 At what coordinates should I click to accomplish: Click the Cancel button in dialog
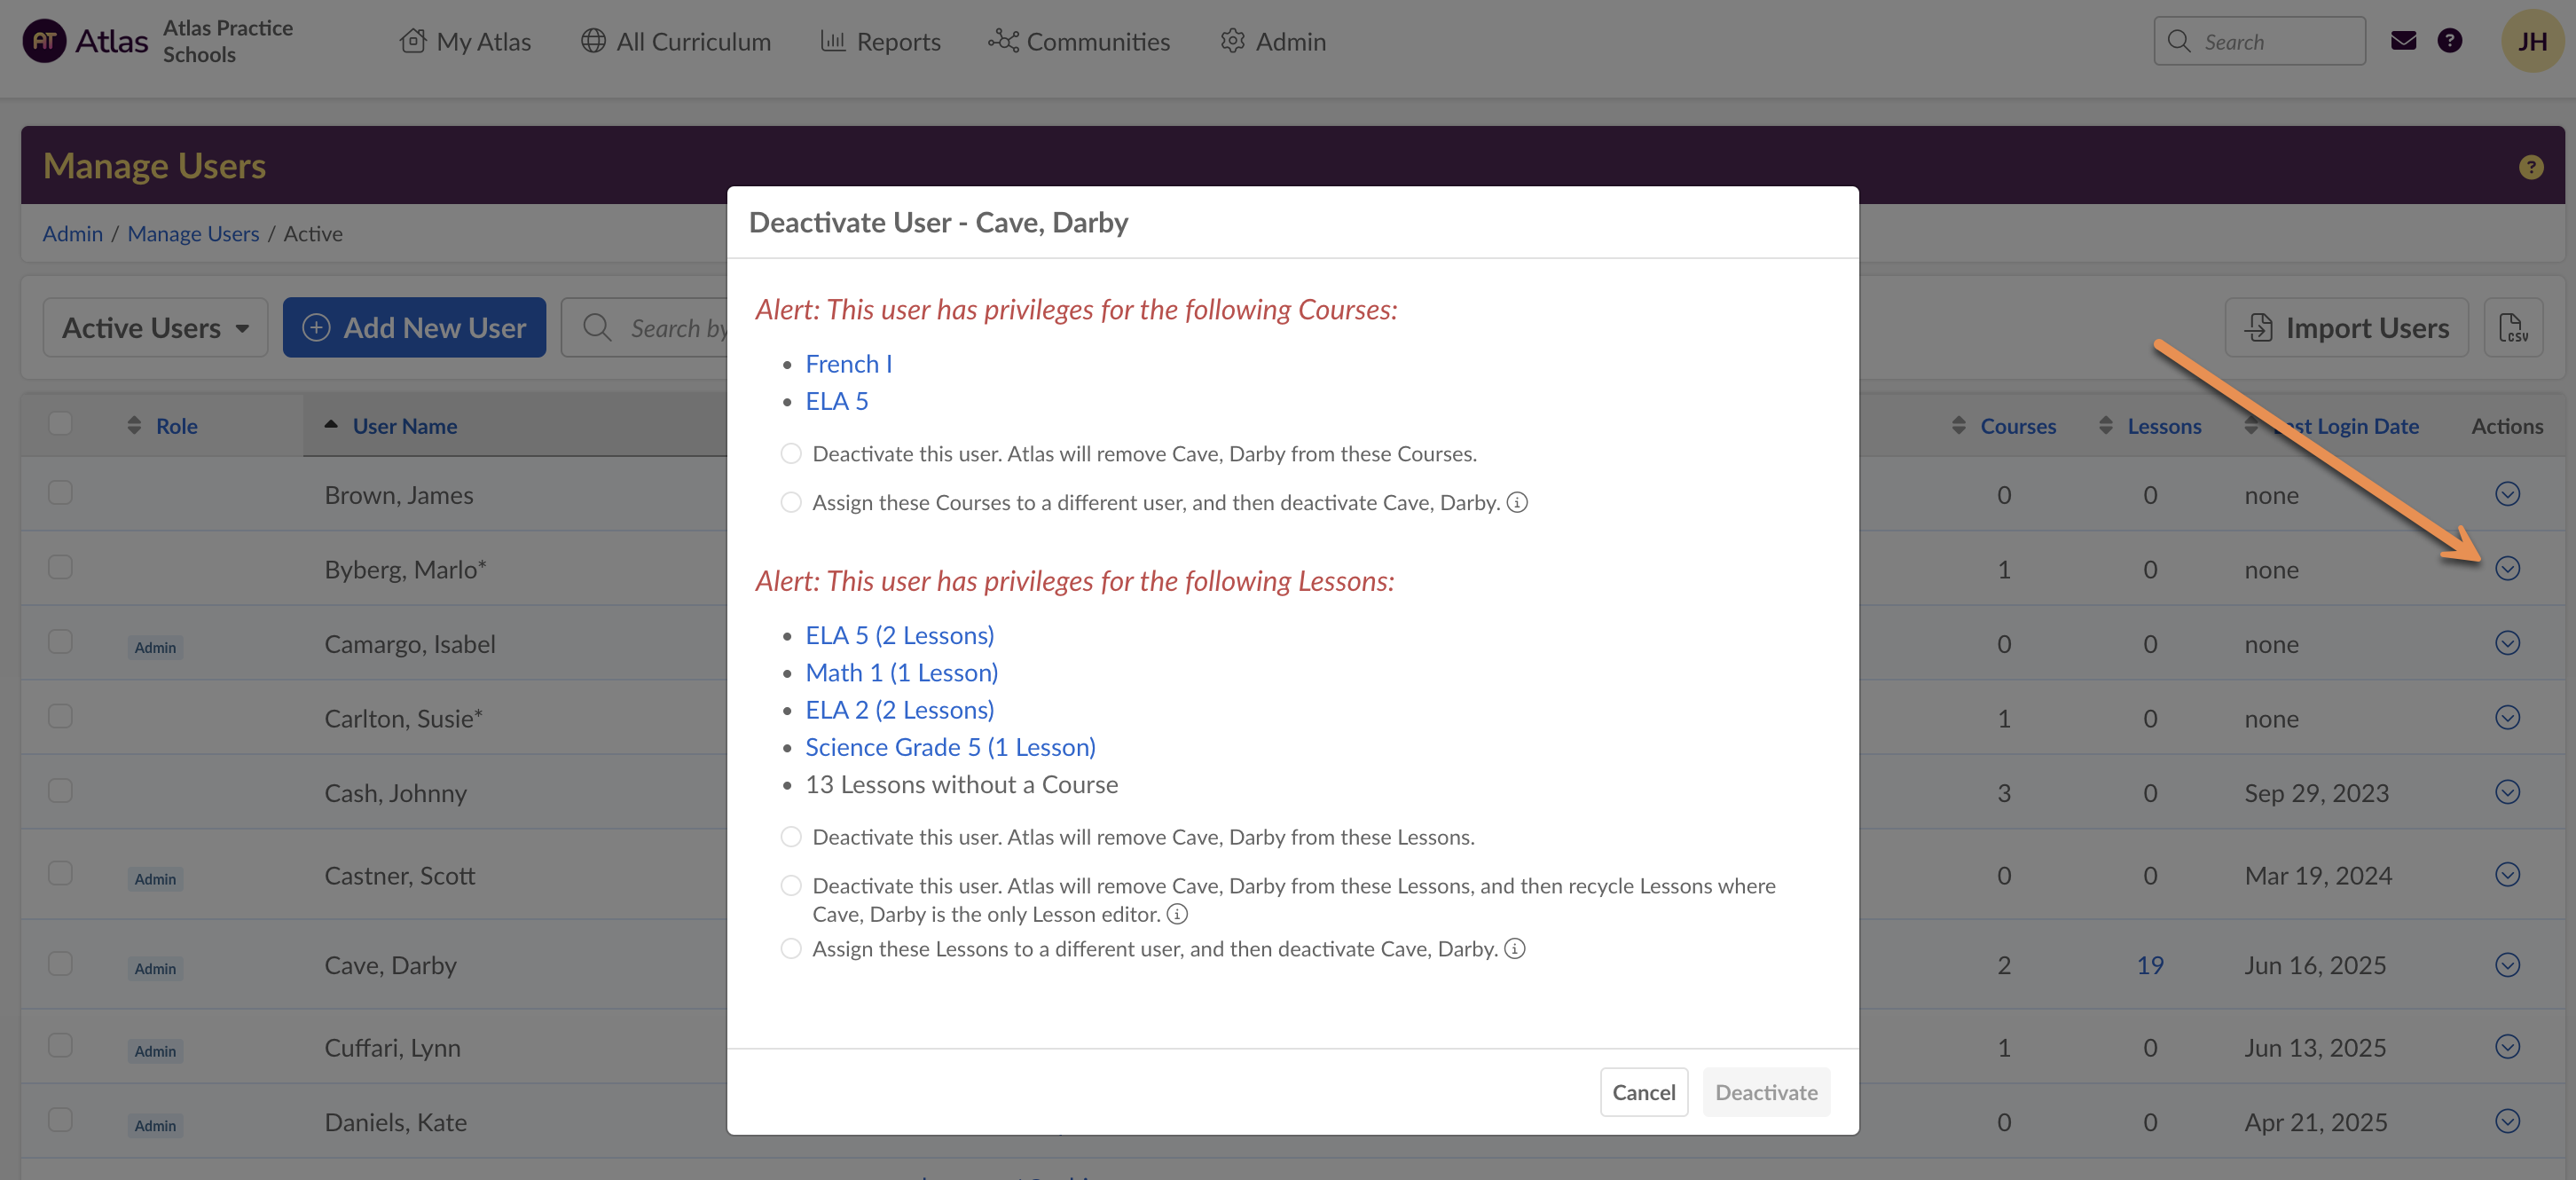[1643, 1092]
